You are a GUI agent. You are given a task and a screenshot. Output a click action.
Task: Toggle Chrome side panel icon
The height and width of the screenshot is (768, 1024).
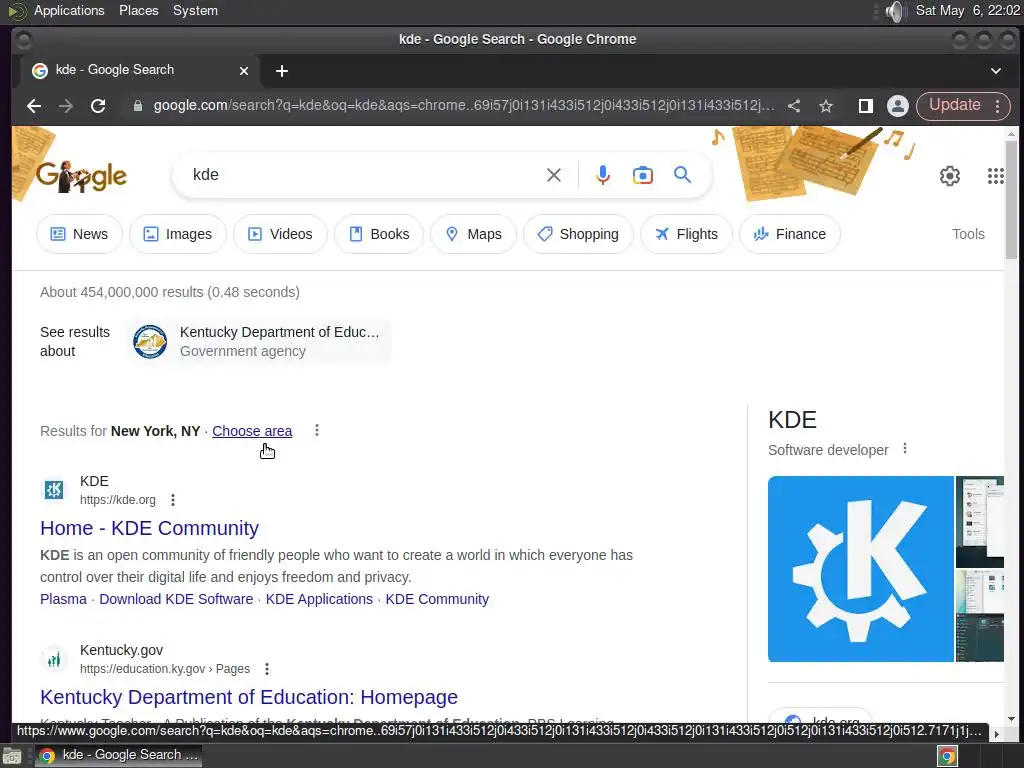click(x=866, y=106)
